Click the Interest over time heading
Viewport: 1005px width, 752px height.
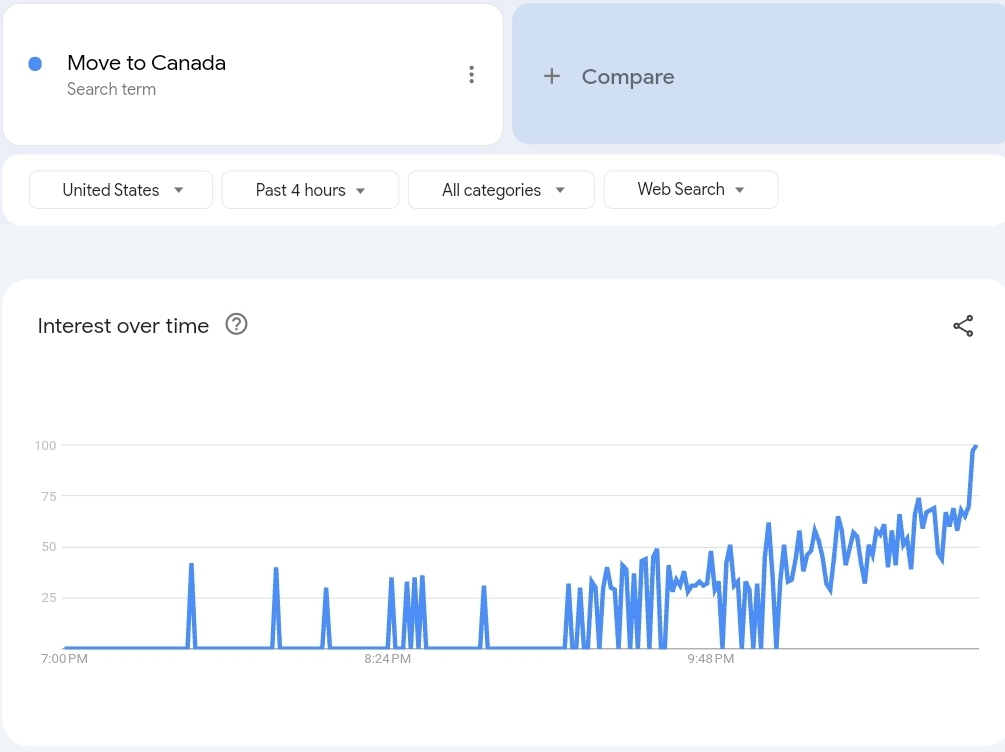[x=123, y=326]
